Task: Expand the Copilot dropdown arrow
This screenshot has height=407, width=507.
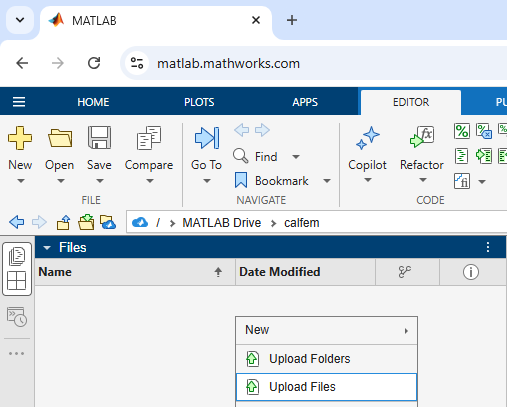Action: click(368, 180)
